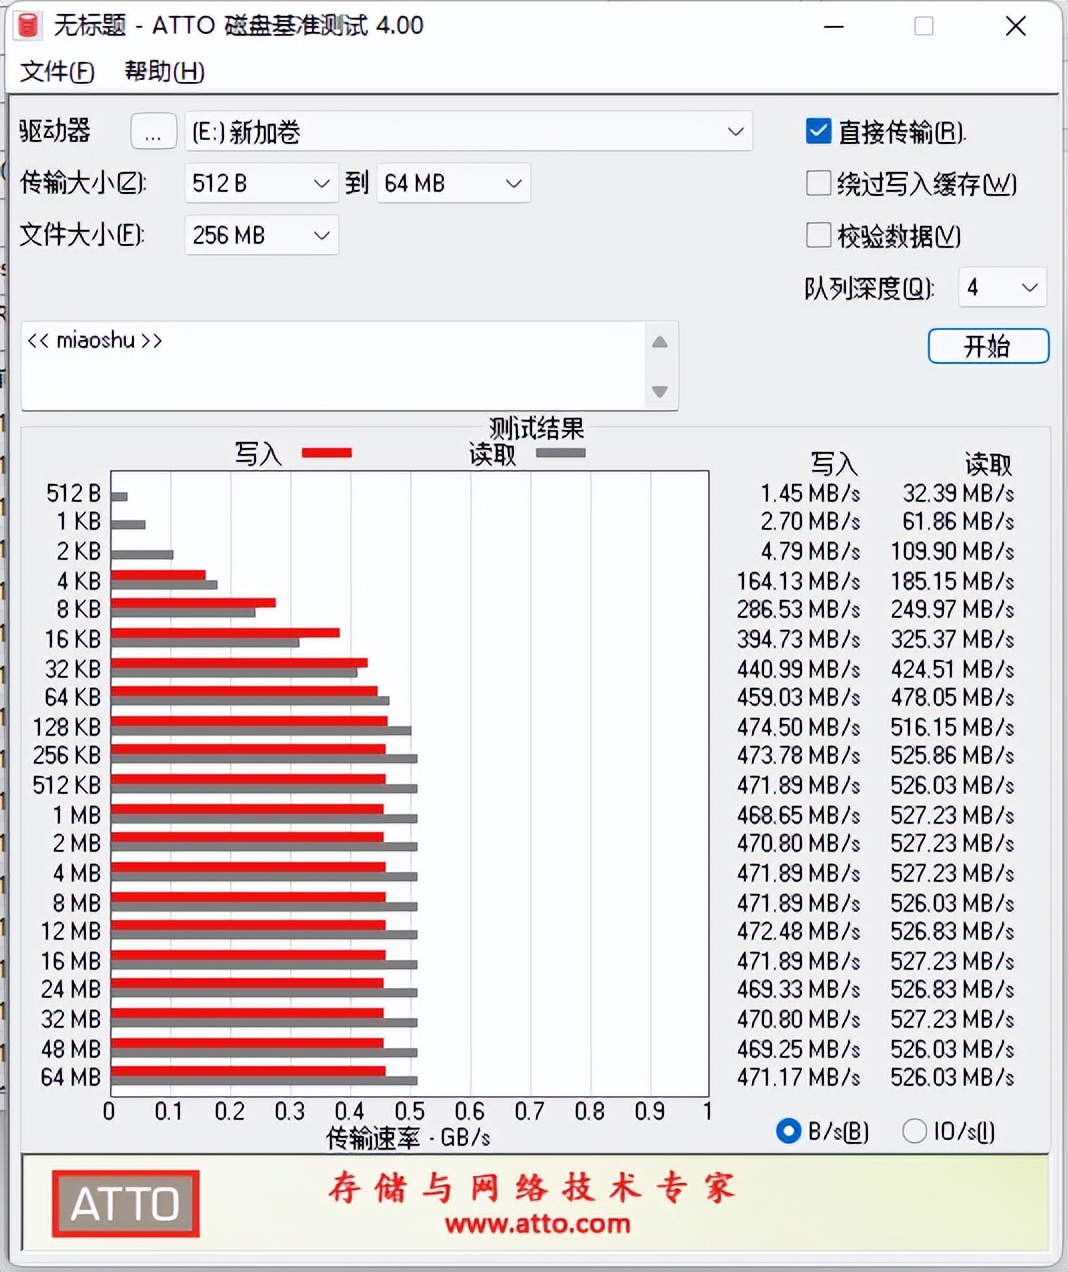Click the 48 MB chart row label
Screen dimensions: 1068x1272
point(71,1049)
